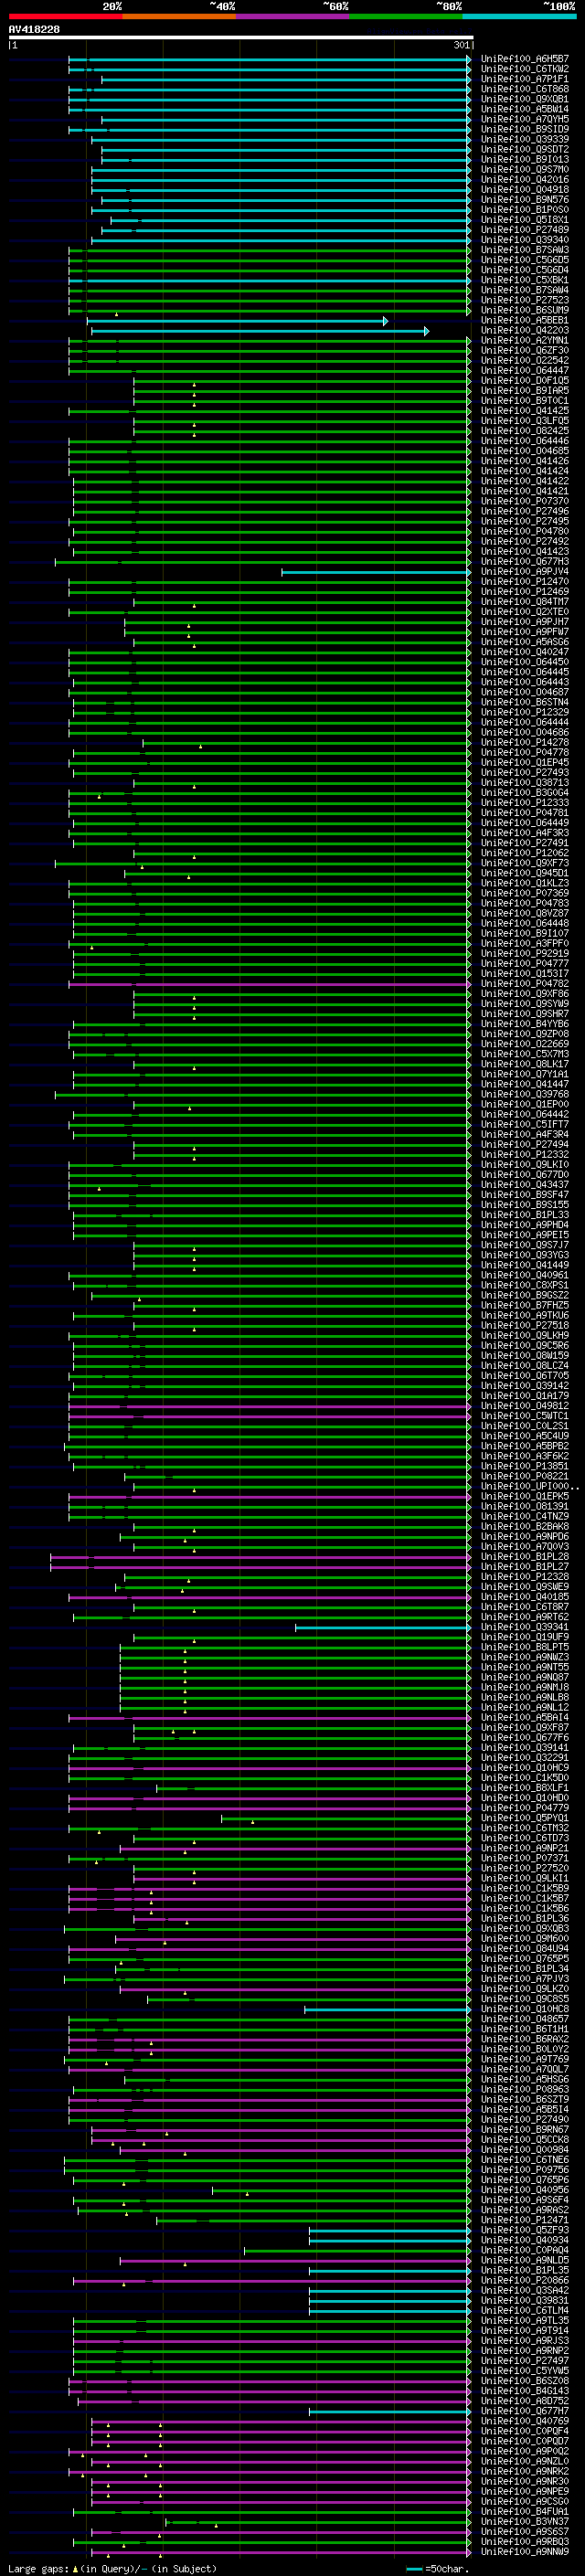Image resolution: width=585 pixels, height=2576 pixels.
Task: Select hit label UniRef100_C5XBK1
Action: click(525, 280)
